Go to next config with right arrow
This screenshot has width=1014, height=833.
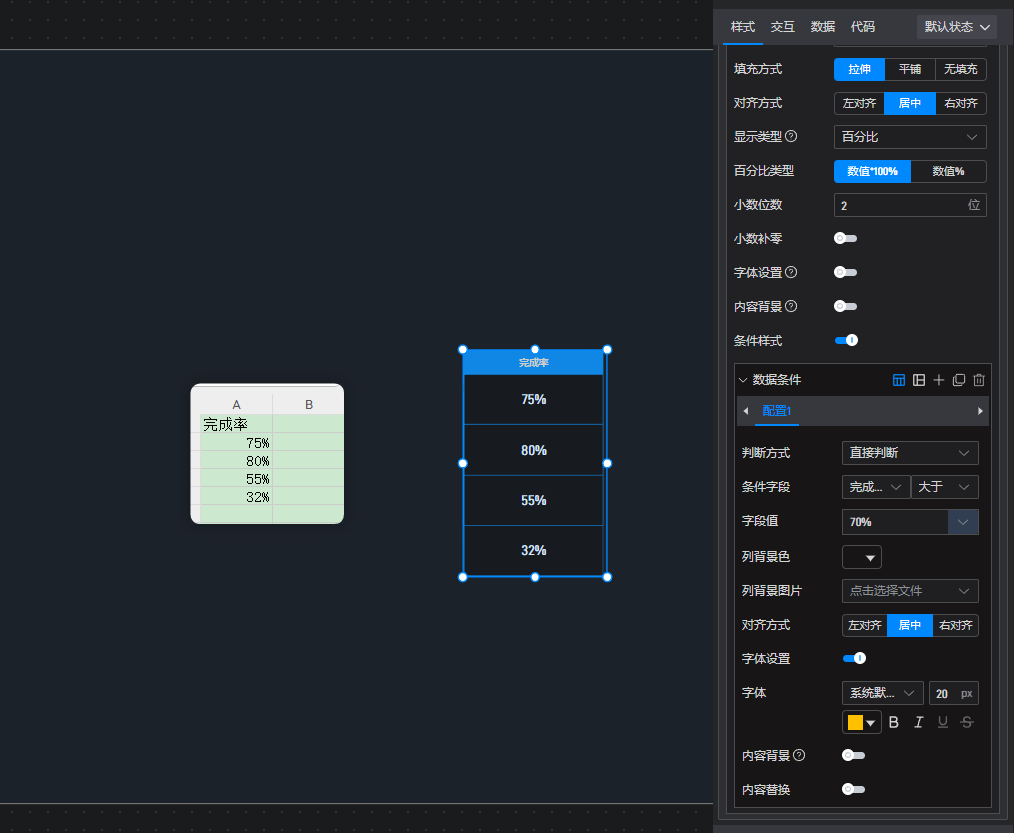980,411
